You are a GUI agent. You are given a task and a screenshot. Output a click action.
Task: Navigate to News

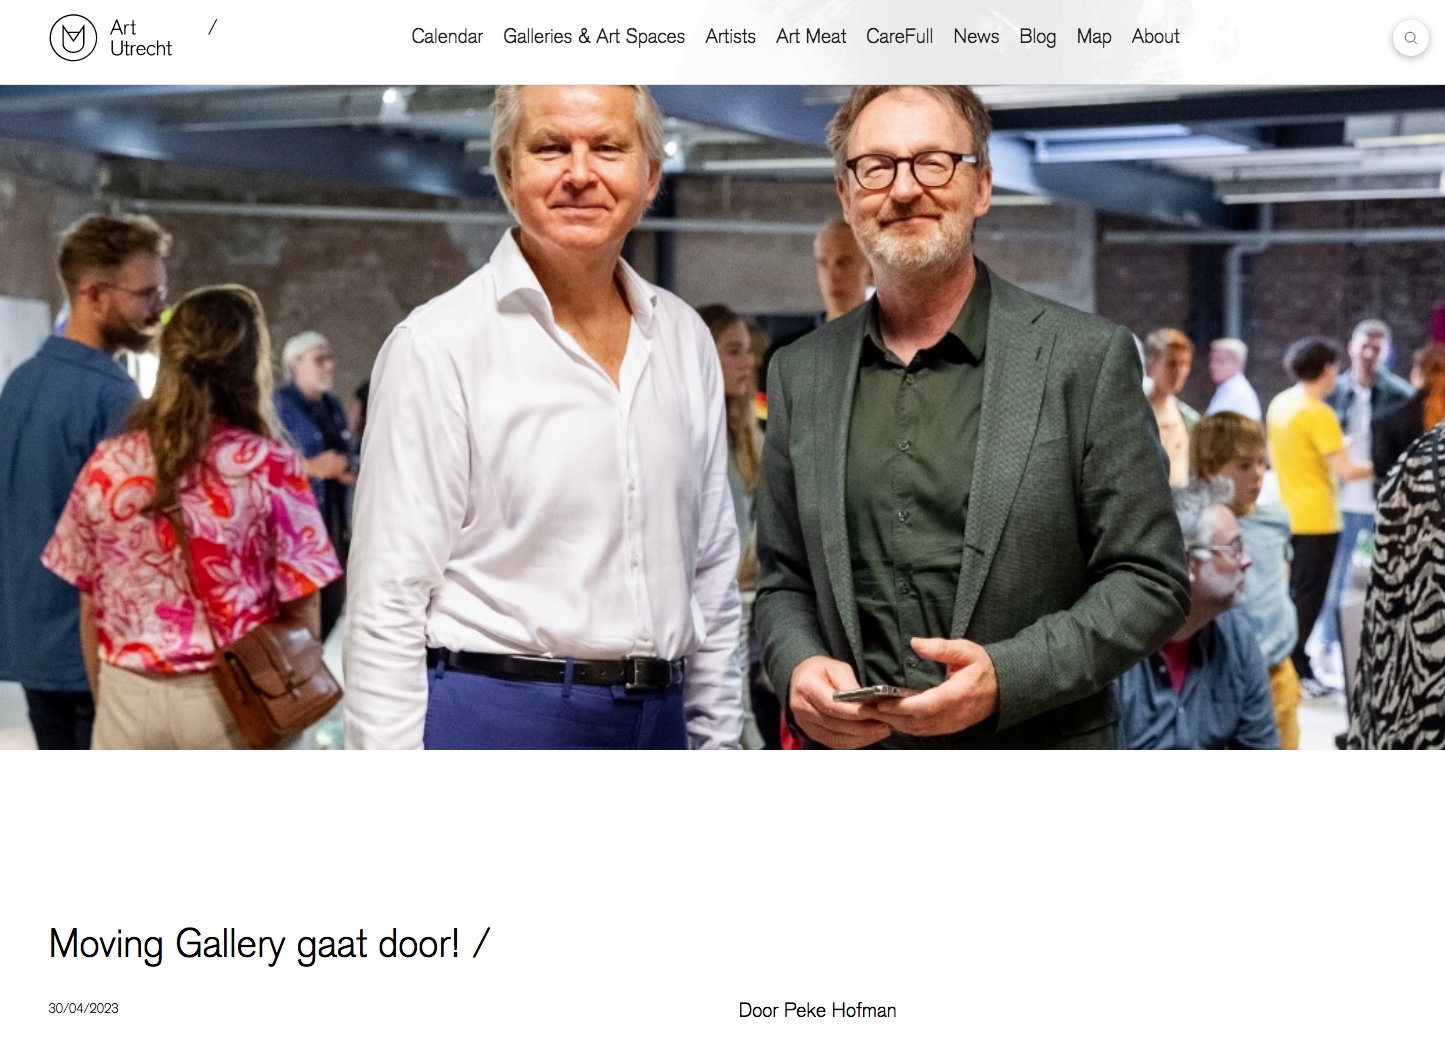976,37
